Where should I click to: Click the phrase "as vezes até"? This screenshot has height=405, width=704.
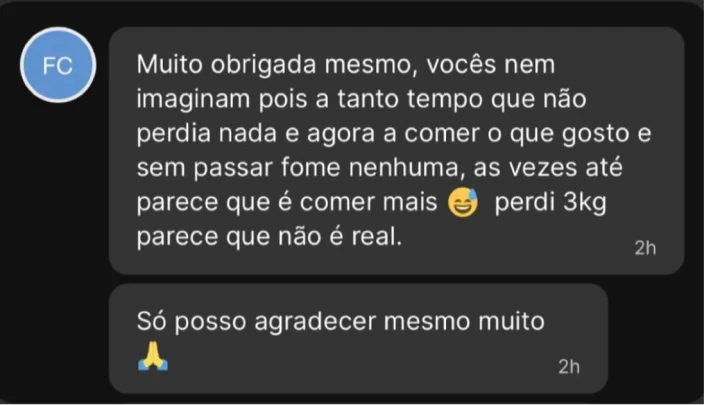click(548, 167)
